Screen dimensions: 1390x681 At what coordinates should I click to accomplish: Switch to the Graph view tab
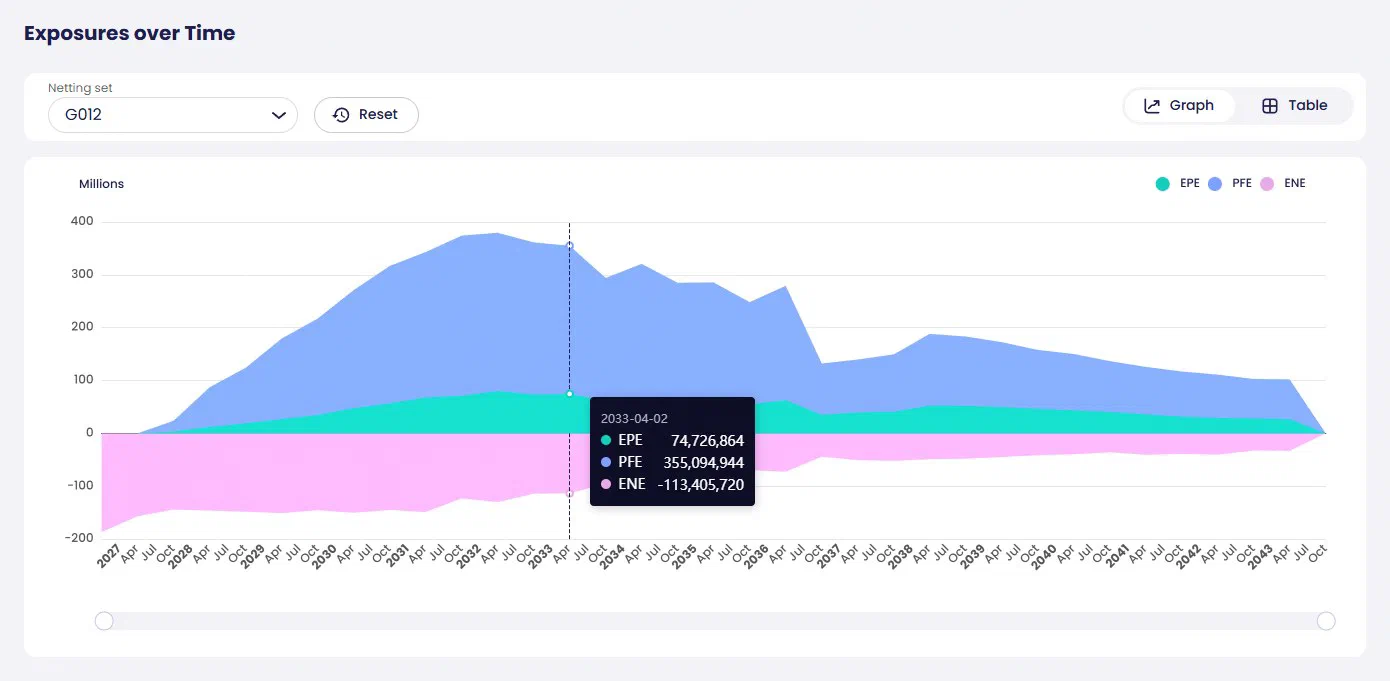[x=1179, y=106]
